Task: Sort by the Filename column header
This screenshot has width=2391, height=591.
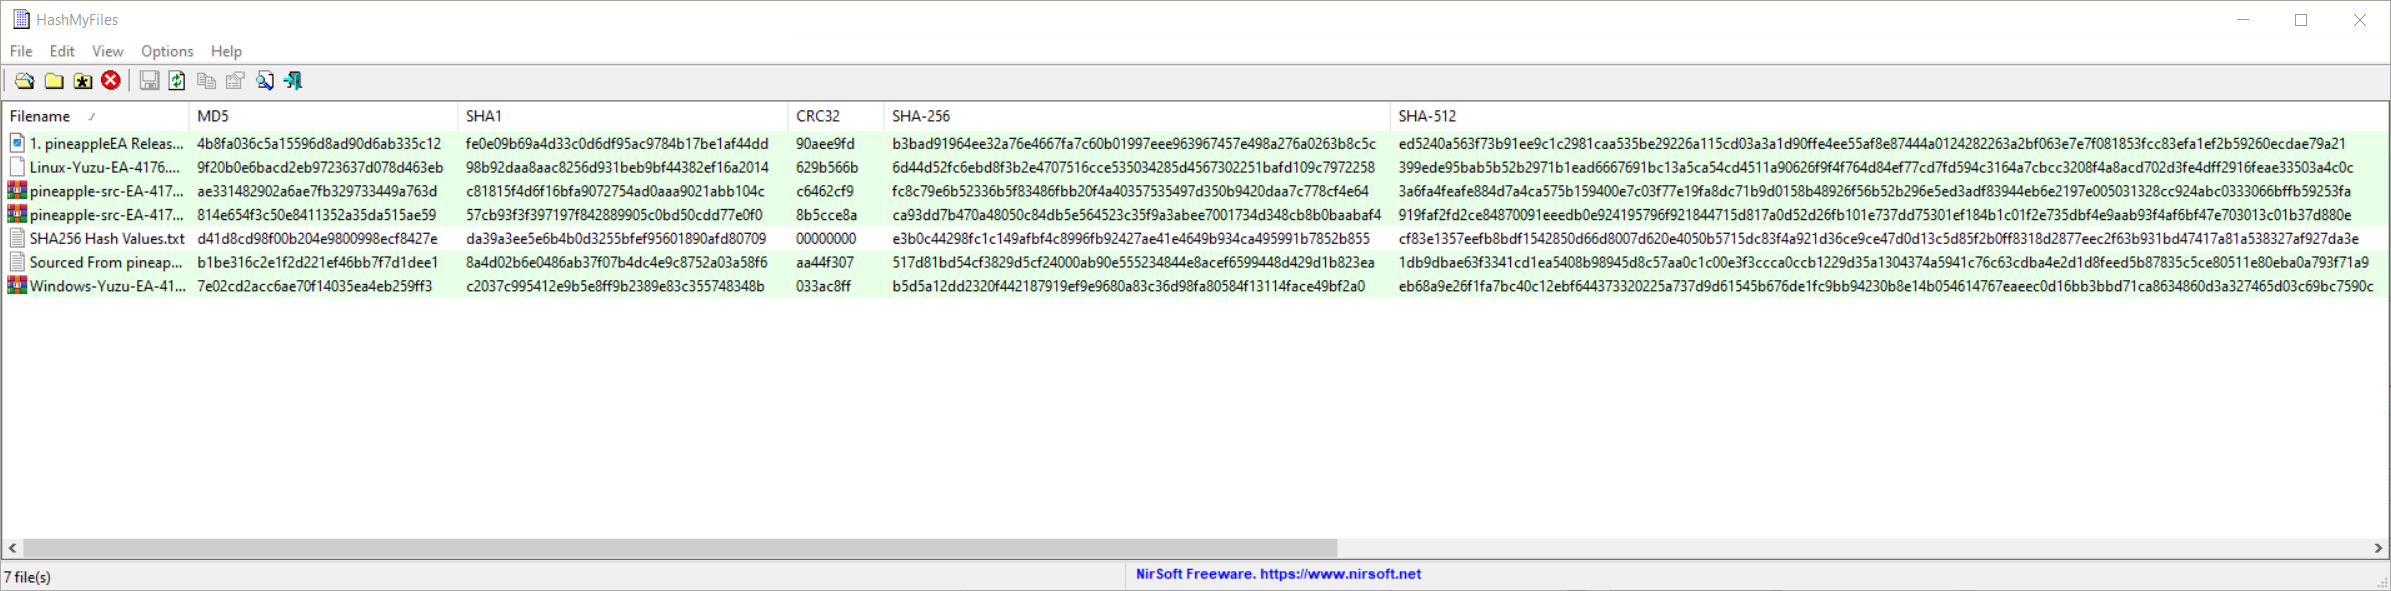Action: point(95,116)
